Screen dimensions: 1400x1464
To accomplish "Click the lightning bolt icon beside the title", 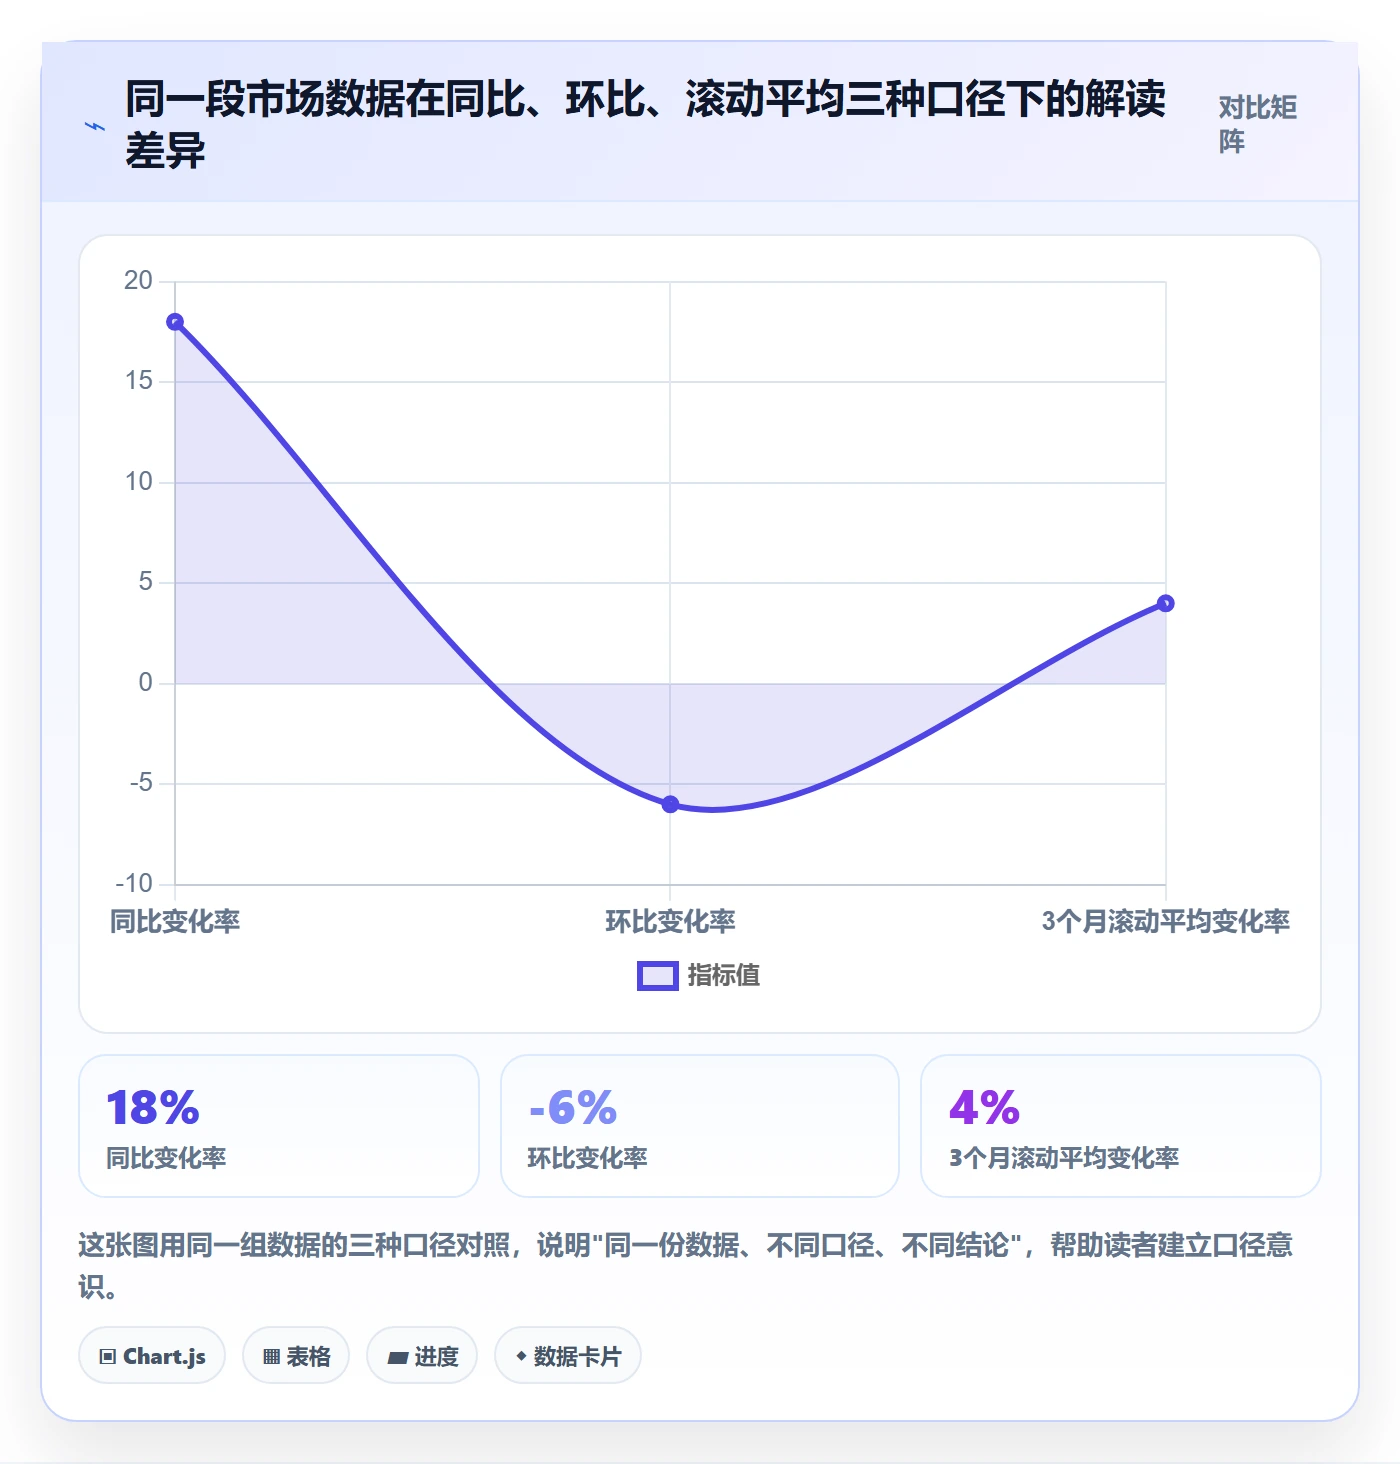I will (x=95, y=126).
